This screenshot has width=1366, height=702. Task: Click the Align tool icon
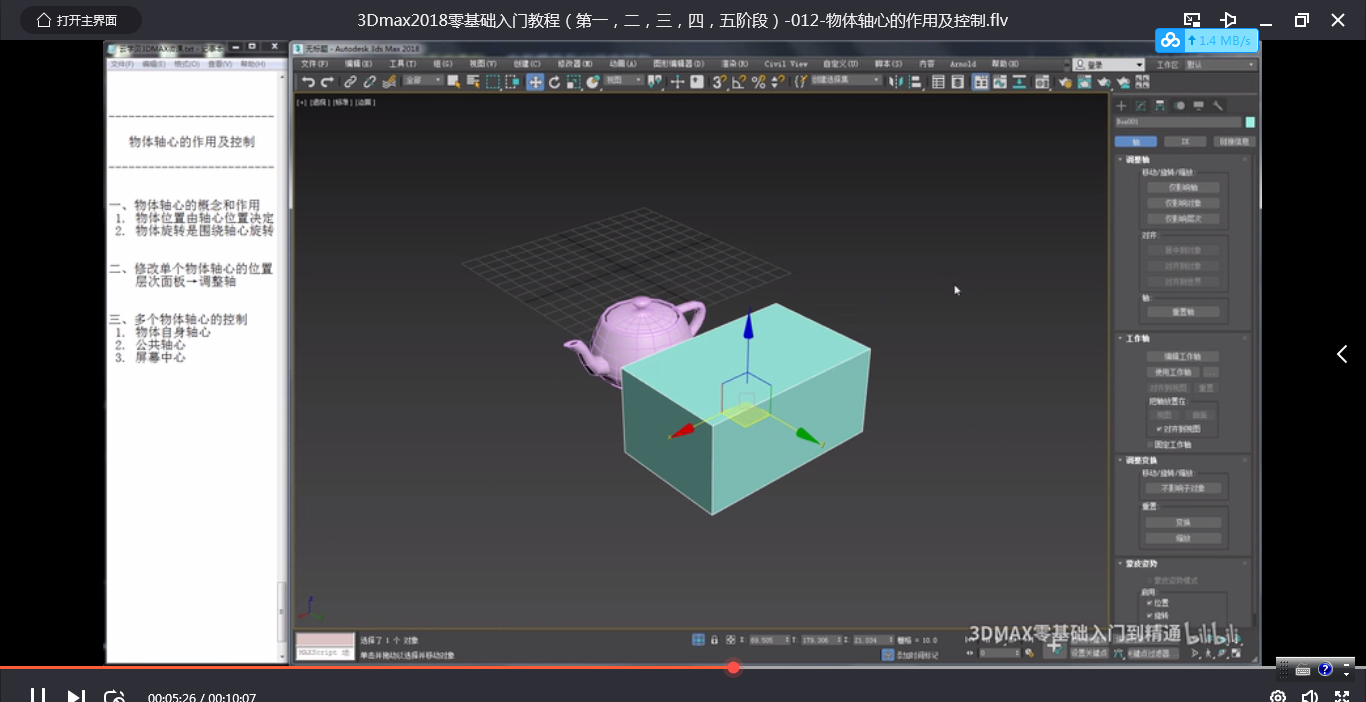click(x=915, y=82)
